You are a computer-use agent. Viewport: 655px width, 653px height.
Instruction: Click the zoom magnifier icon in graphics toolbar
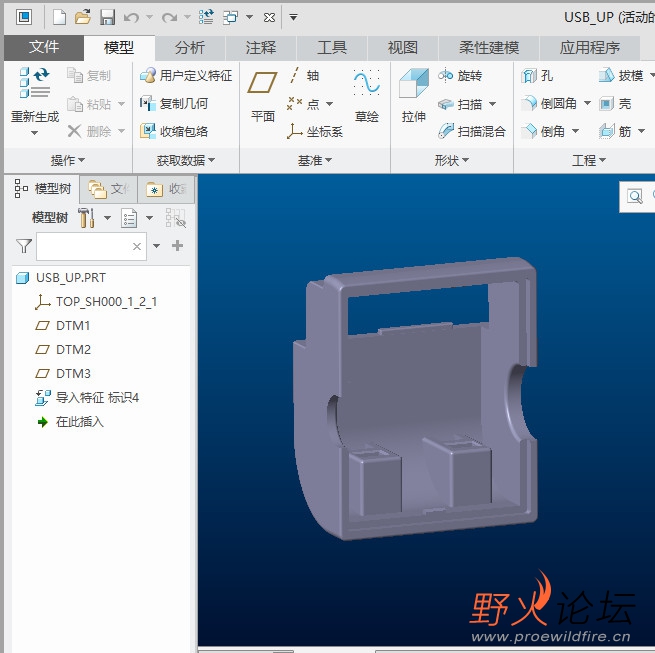tap(635, 196)
